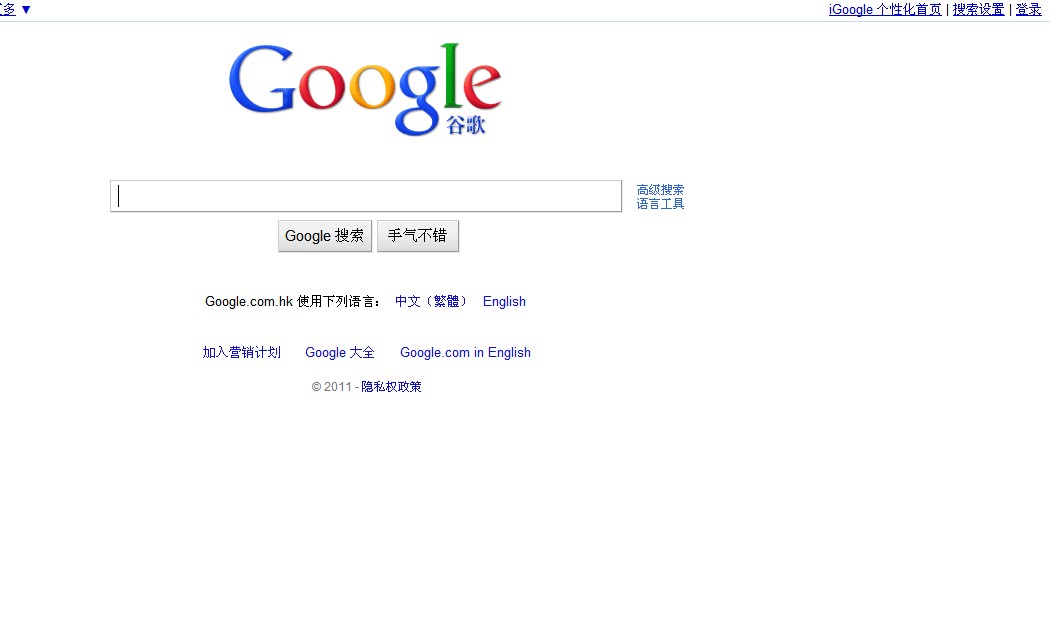
Task: Switch page language to English
Action: [504, 301]
